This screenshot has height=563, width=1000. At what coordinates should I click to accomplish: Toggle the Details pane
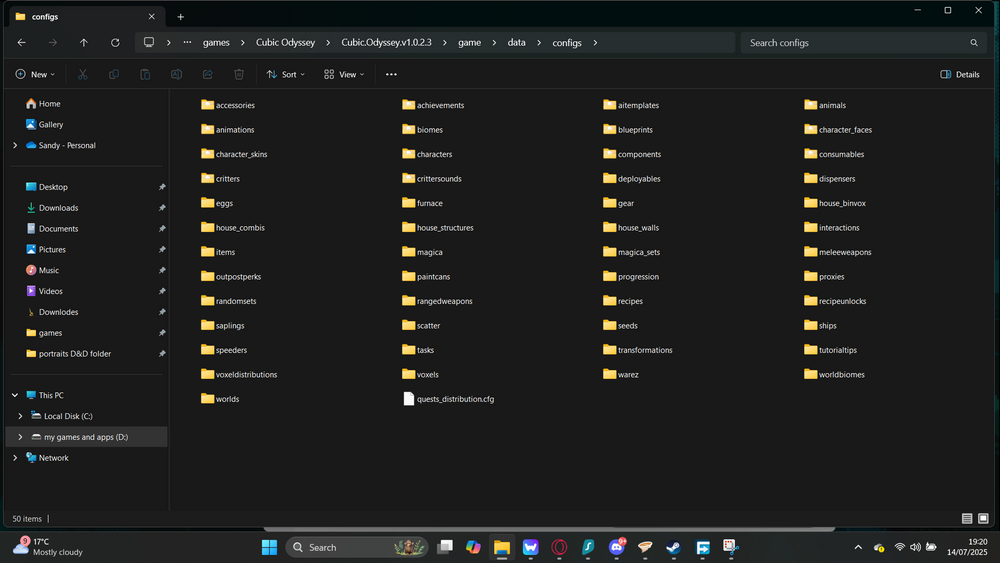coord(960,74)
